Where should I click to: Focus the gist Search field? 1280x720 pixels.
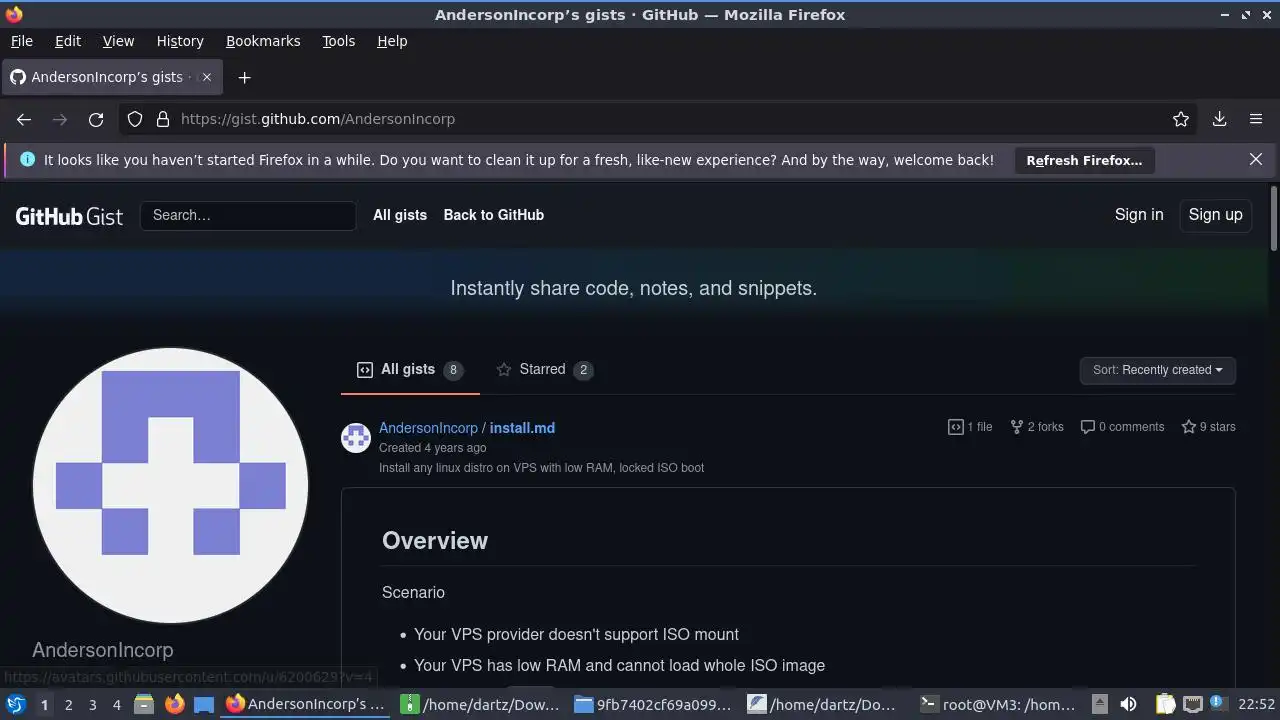pyautogui.click(x=248, y=215)
